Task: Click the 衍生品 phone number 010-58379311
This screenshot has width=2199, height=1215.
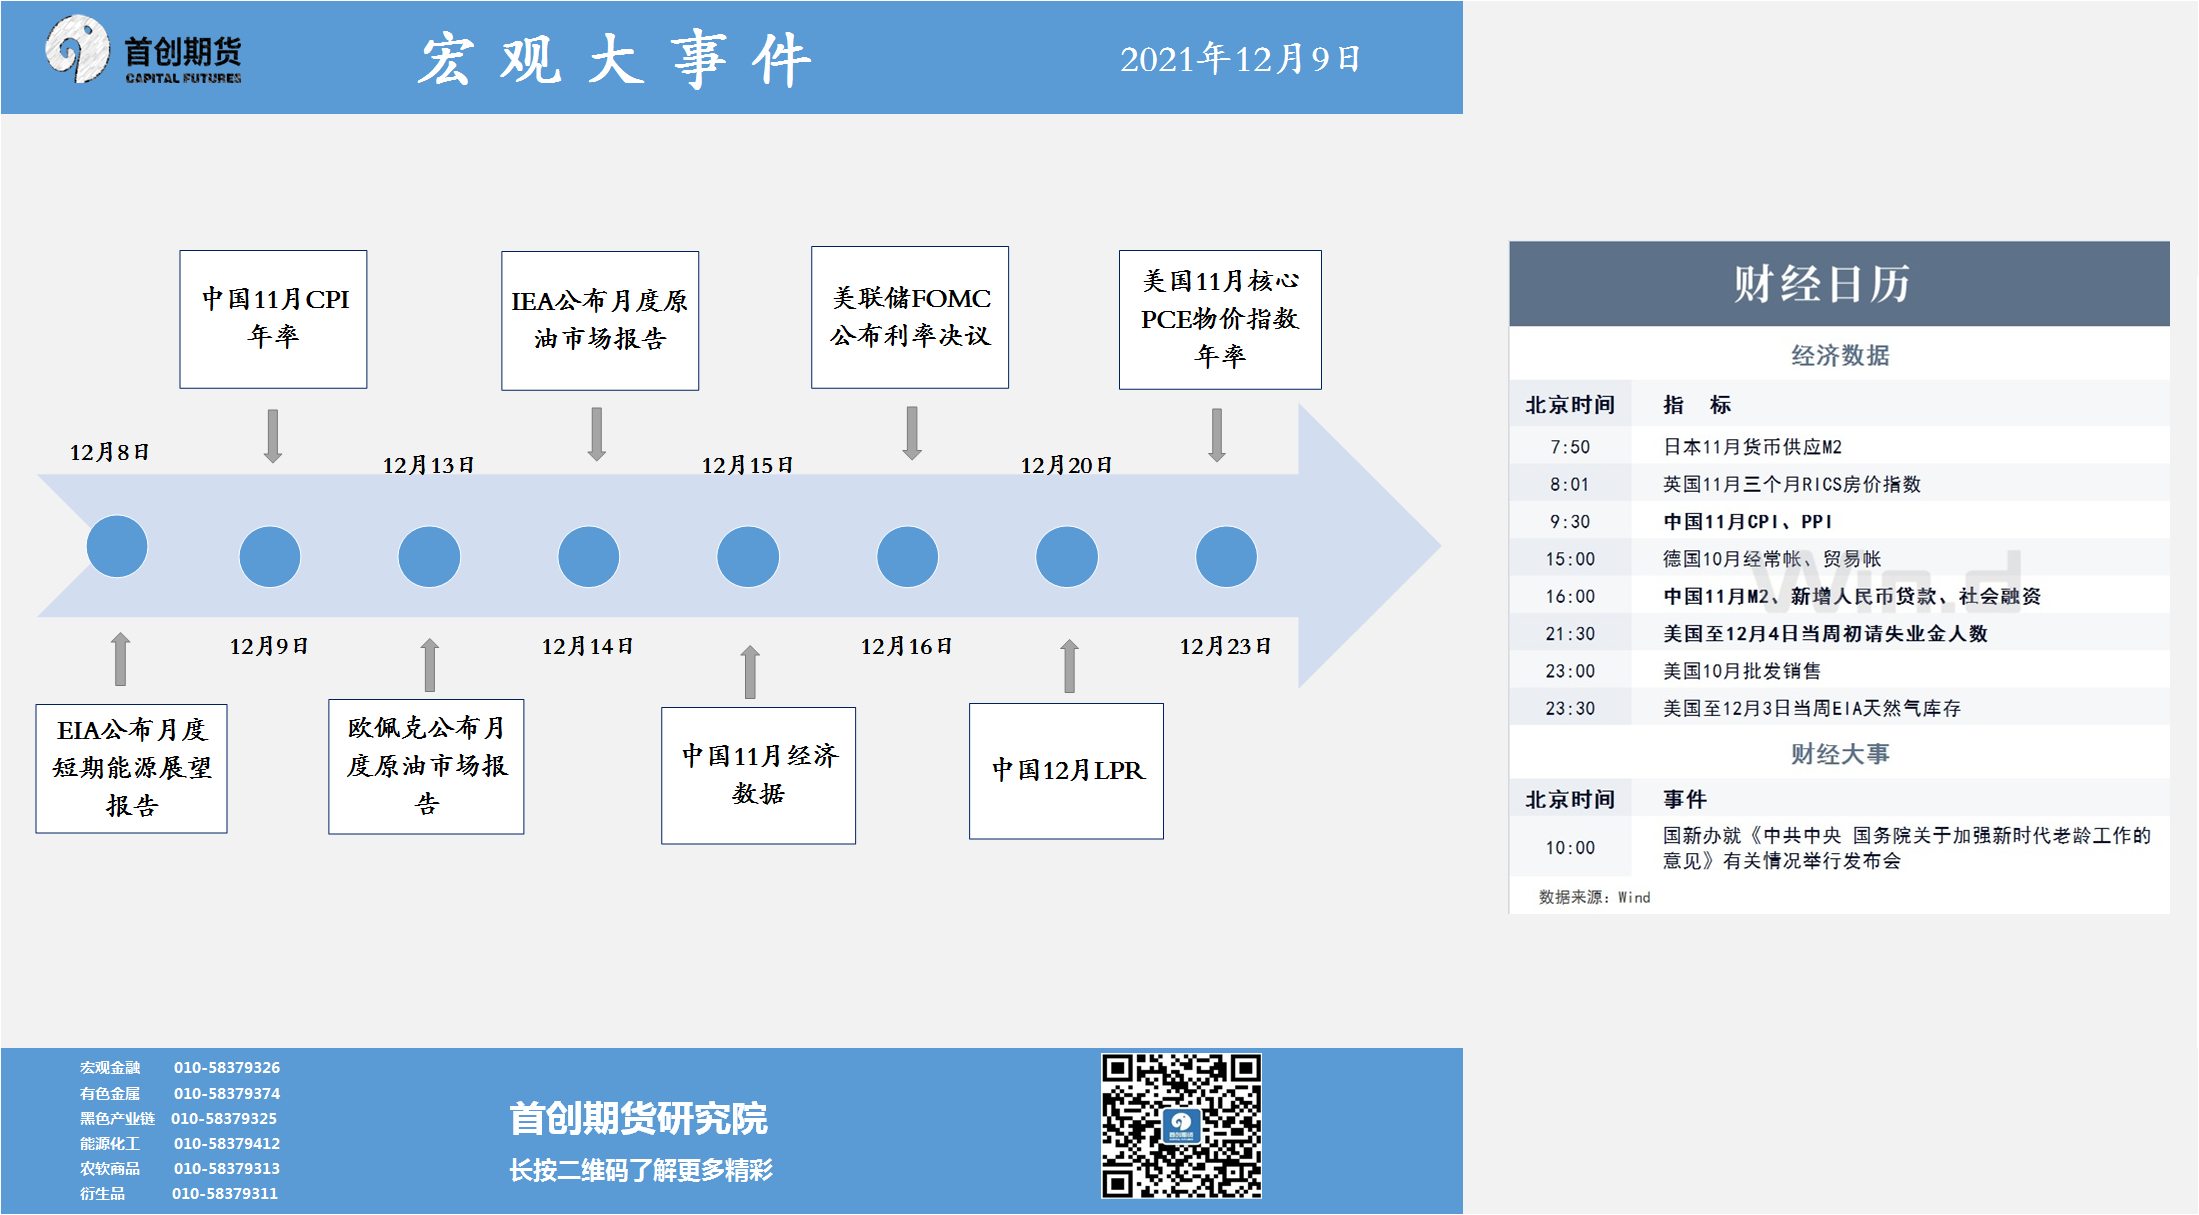Action: [225, 1194]
